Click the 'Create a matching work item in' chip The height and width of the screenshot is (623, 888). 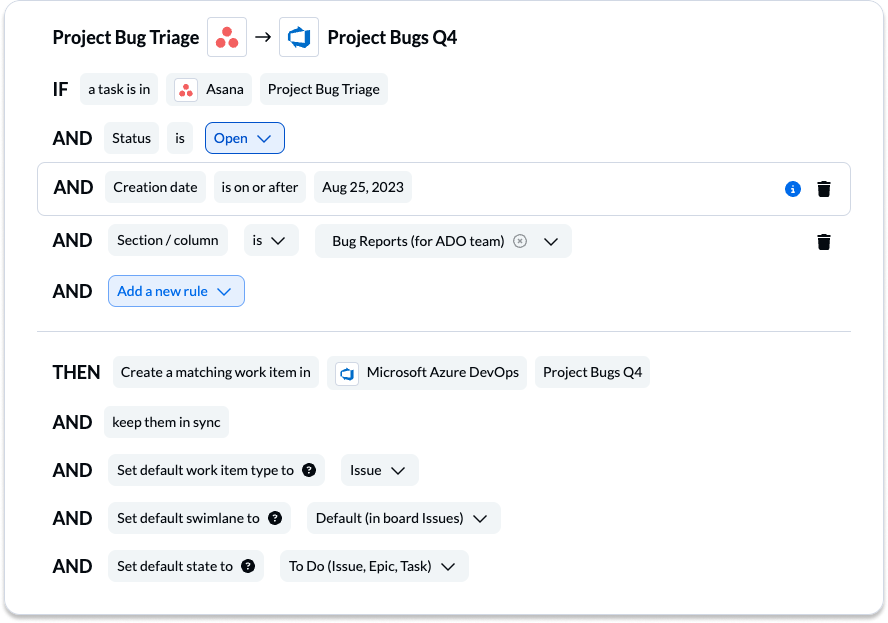coord(216,372)
